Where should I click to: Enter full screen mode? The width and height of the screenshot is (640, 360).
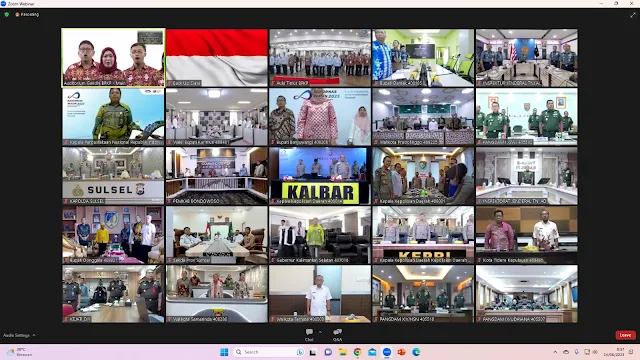633,15
